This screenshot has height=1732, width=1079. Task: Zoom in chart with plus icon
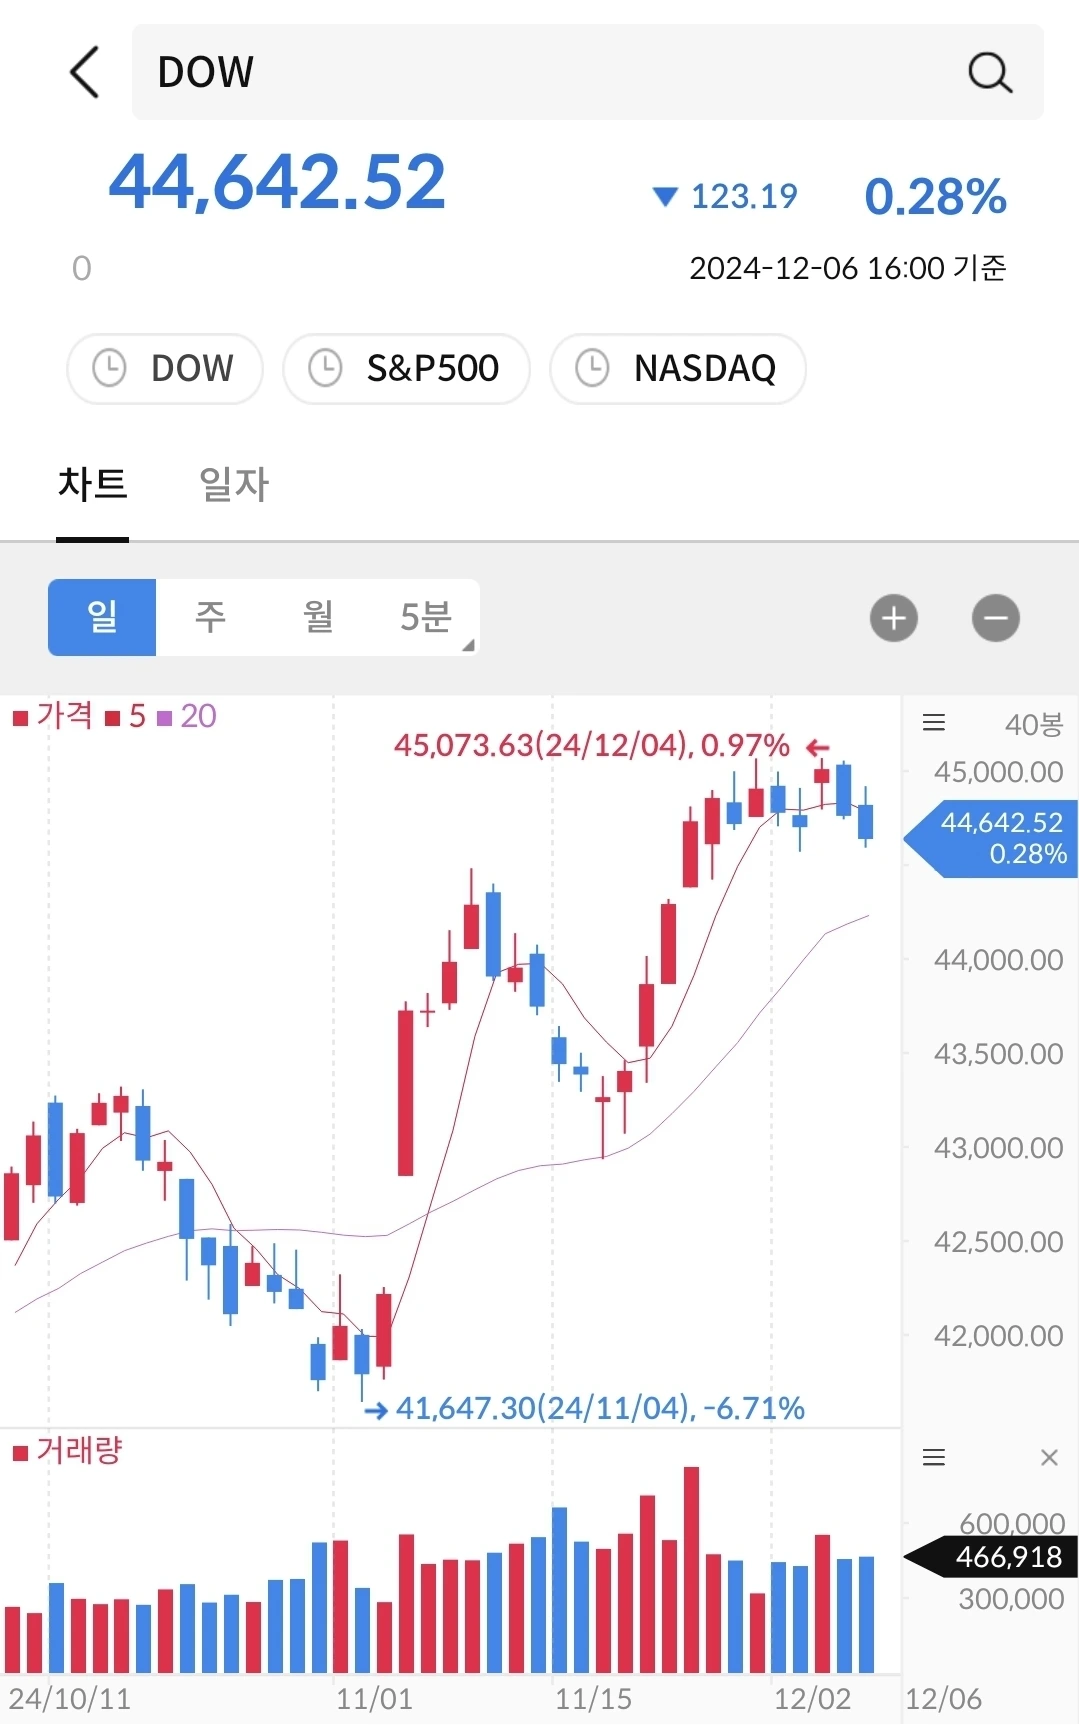893,618
